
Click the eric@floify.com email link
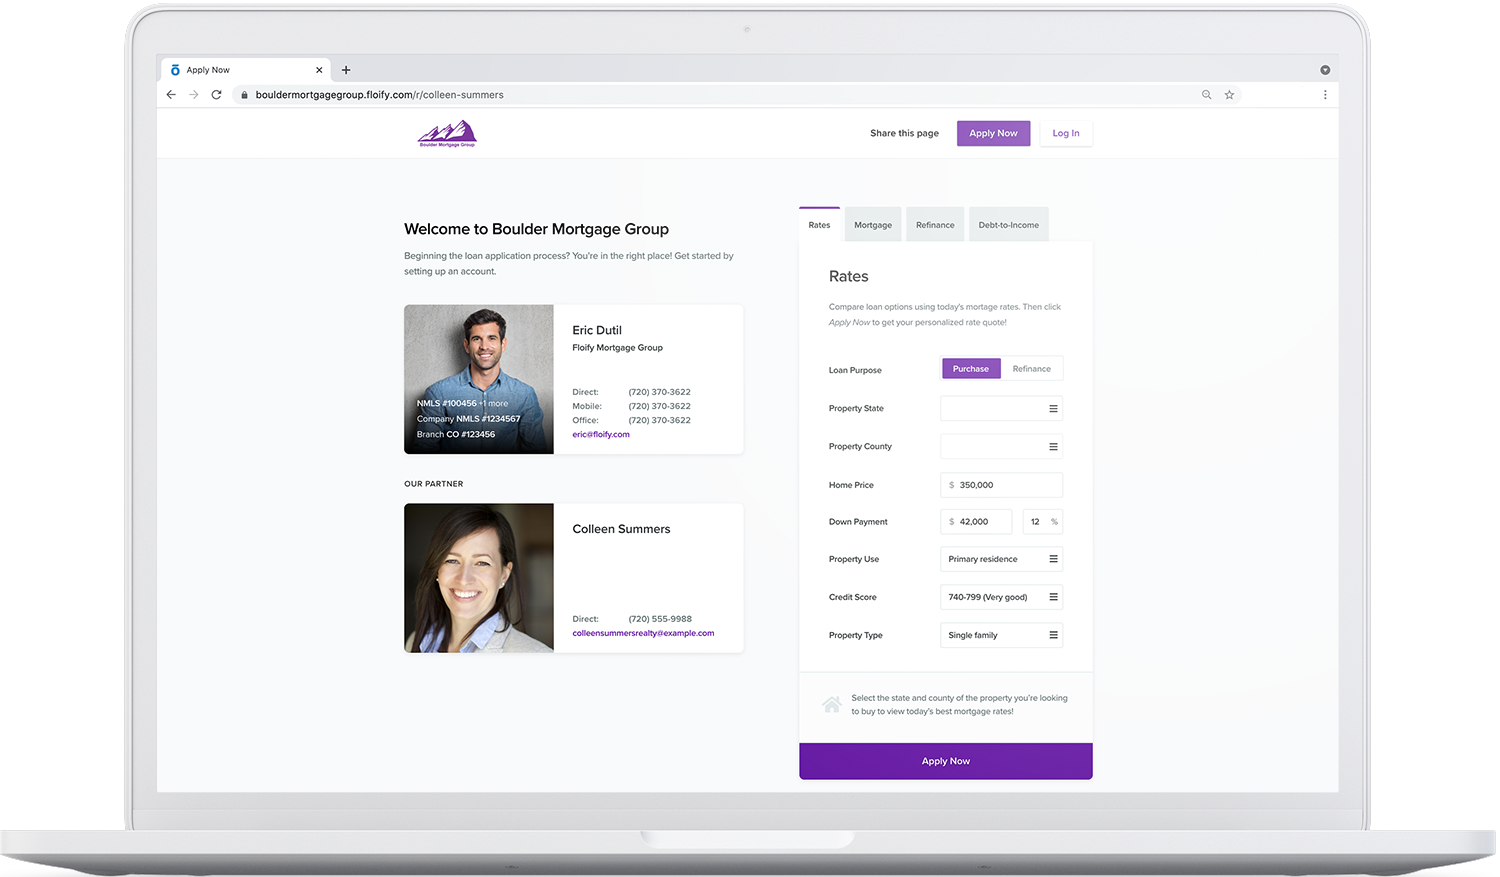tap(601, 435)
